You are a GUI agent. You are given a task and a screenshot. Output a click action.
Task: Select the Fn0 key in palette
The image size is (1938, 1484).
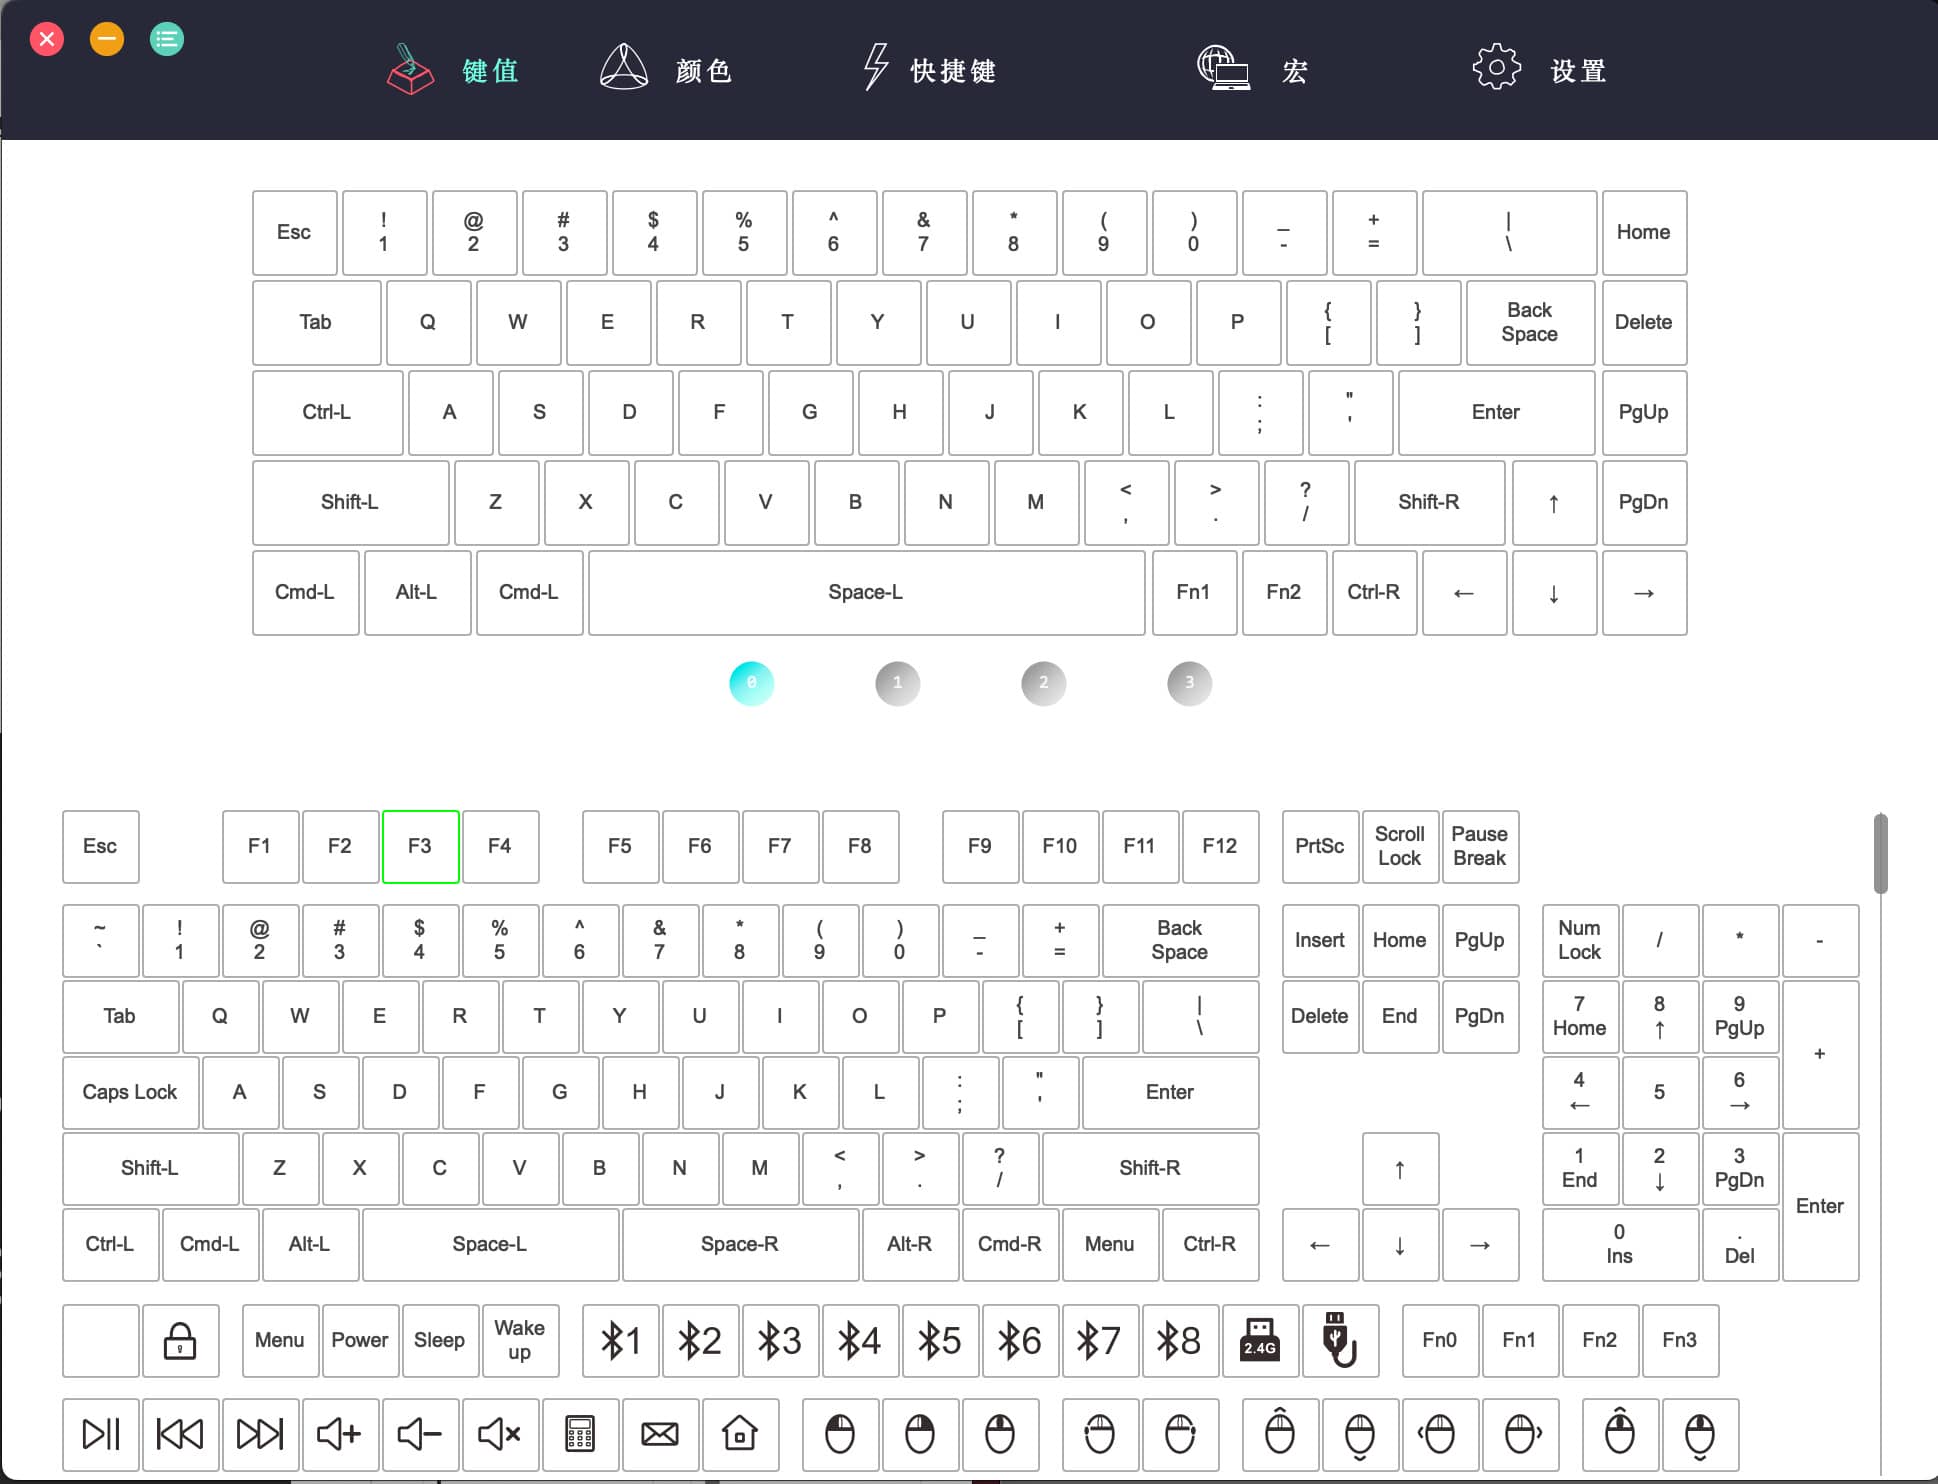pyautogui.click(x=1440, y=1340)
